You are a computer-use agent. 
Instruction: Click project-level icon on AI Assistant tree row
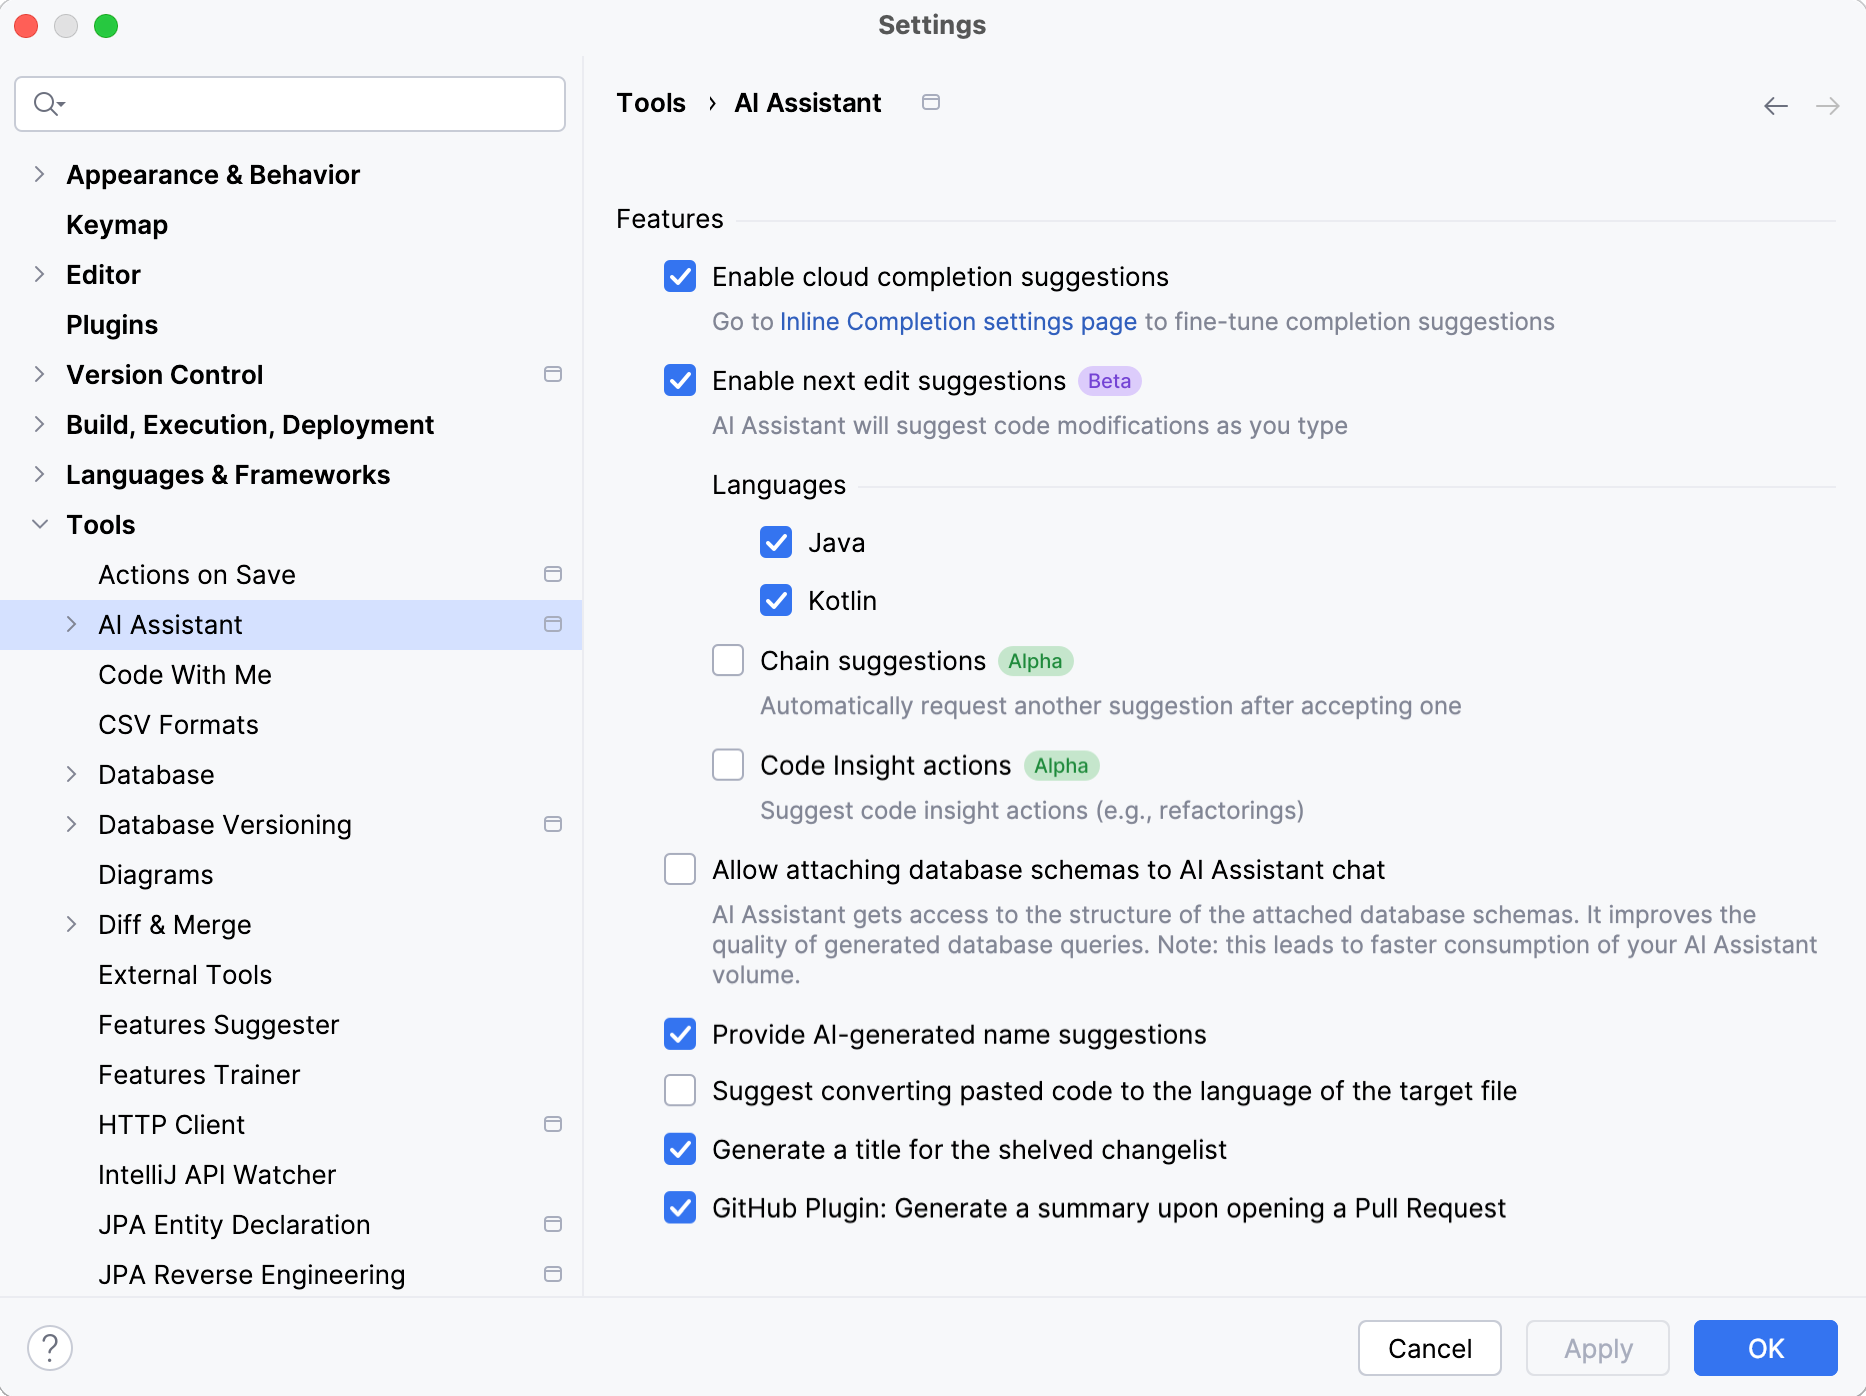tap(553, 624)
